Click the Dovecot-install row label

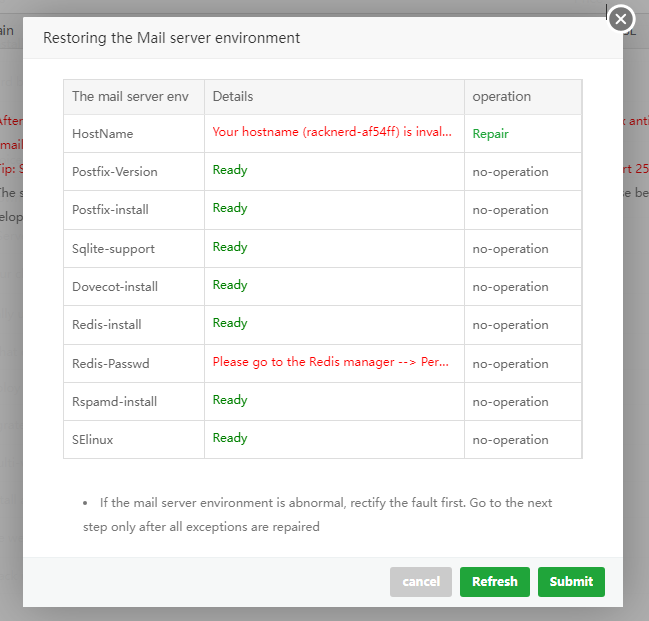pos(114,286)
